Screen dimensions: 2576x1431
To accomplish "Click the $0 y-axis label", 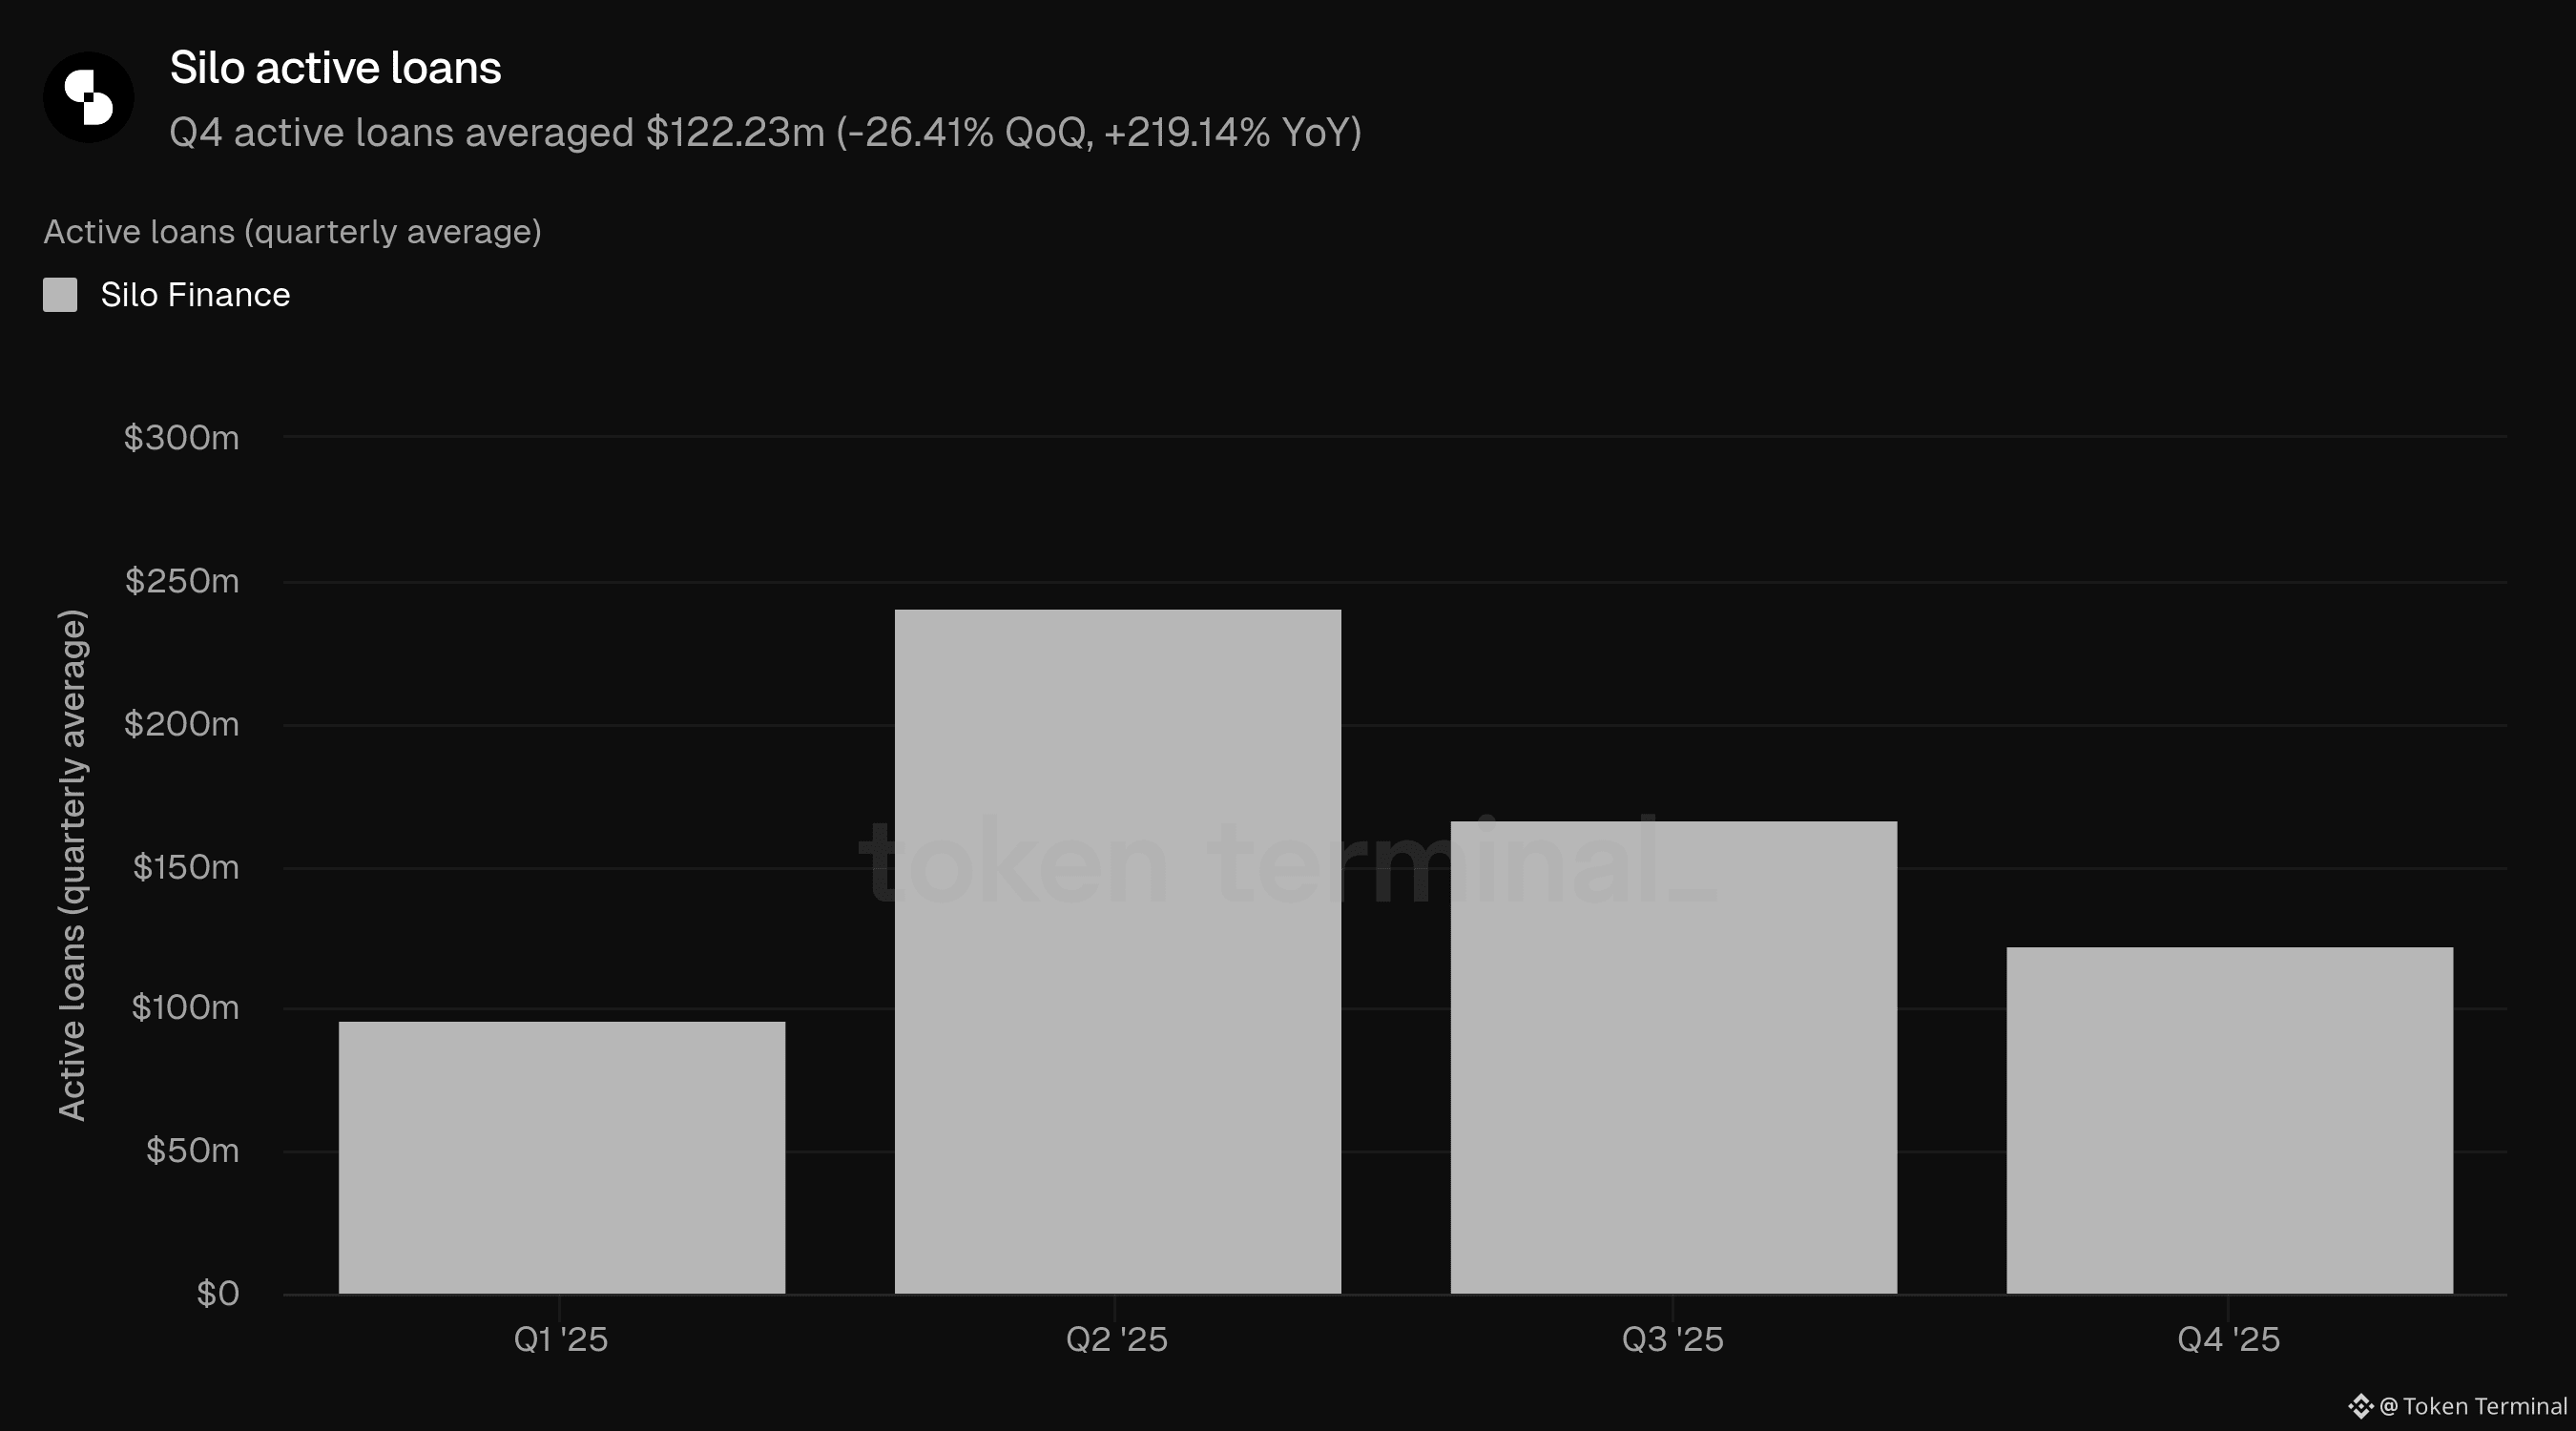I will (218, 1293).
